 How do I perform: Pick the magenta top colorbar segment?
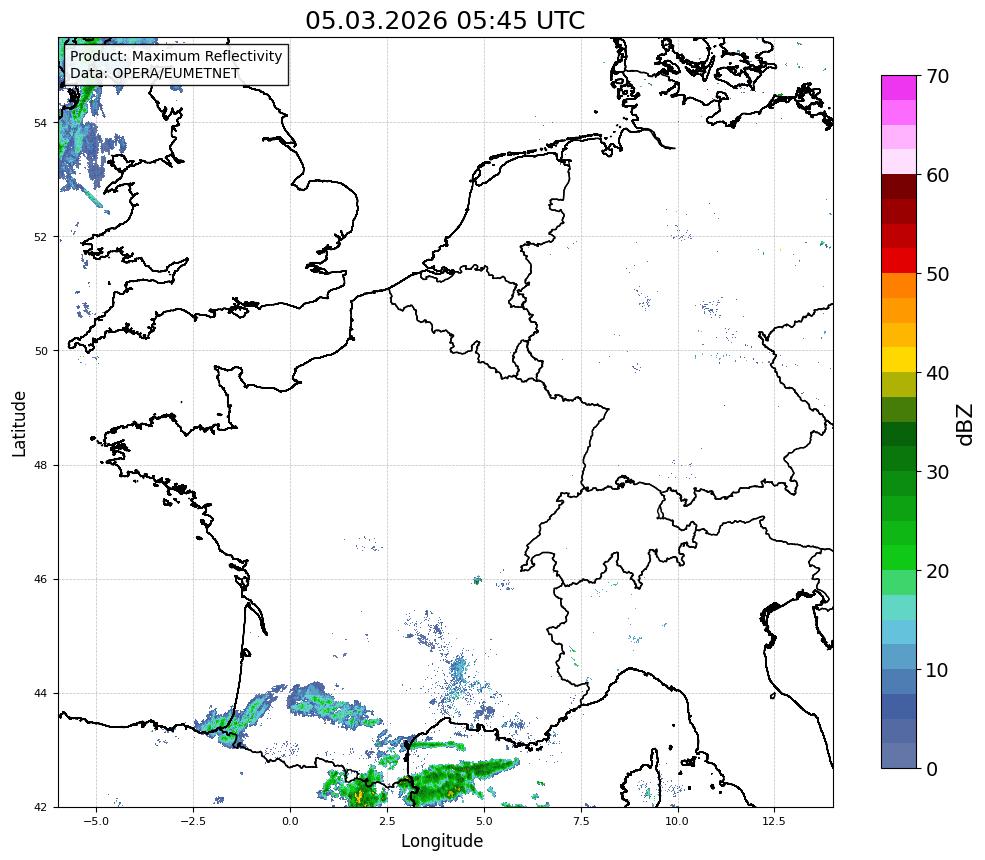(899, 88)
